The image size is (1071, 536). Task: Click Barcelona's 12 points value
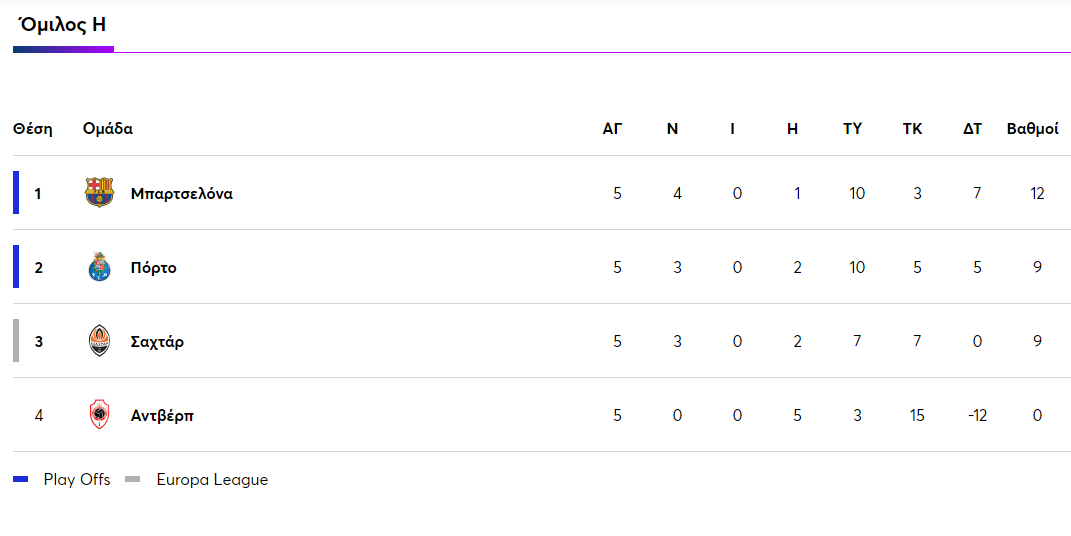pos(1037,194)
